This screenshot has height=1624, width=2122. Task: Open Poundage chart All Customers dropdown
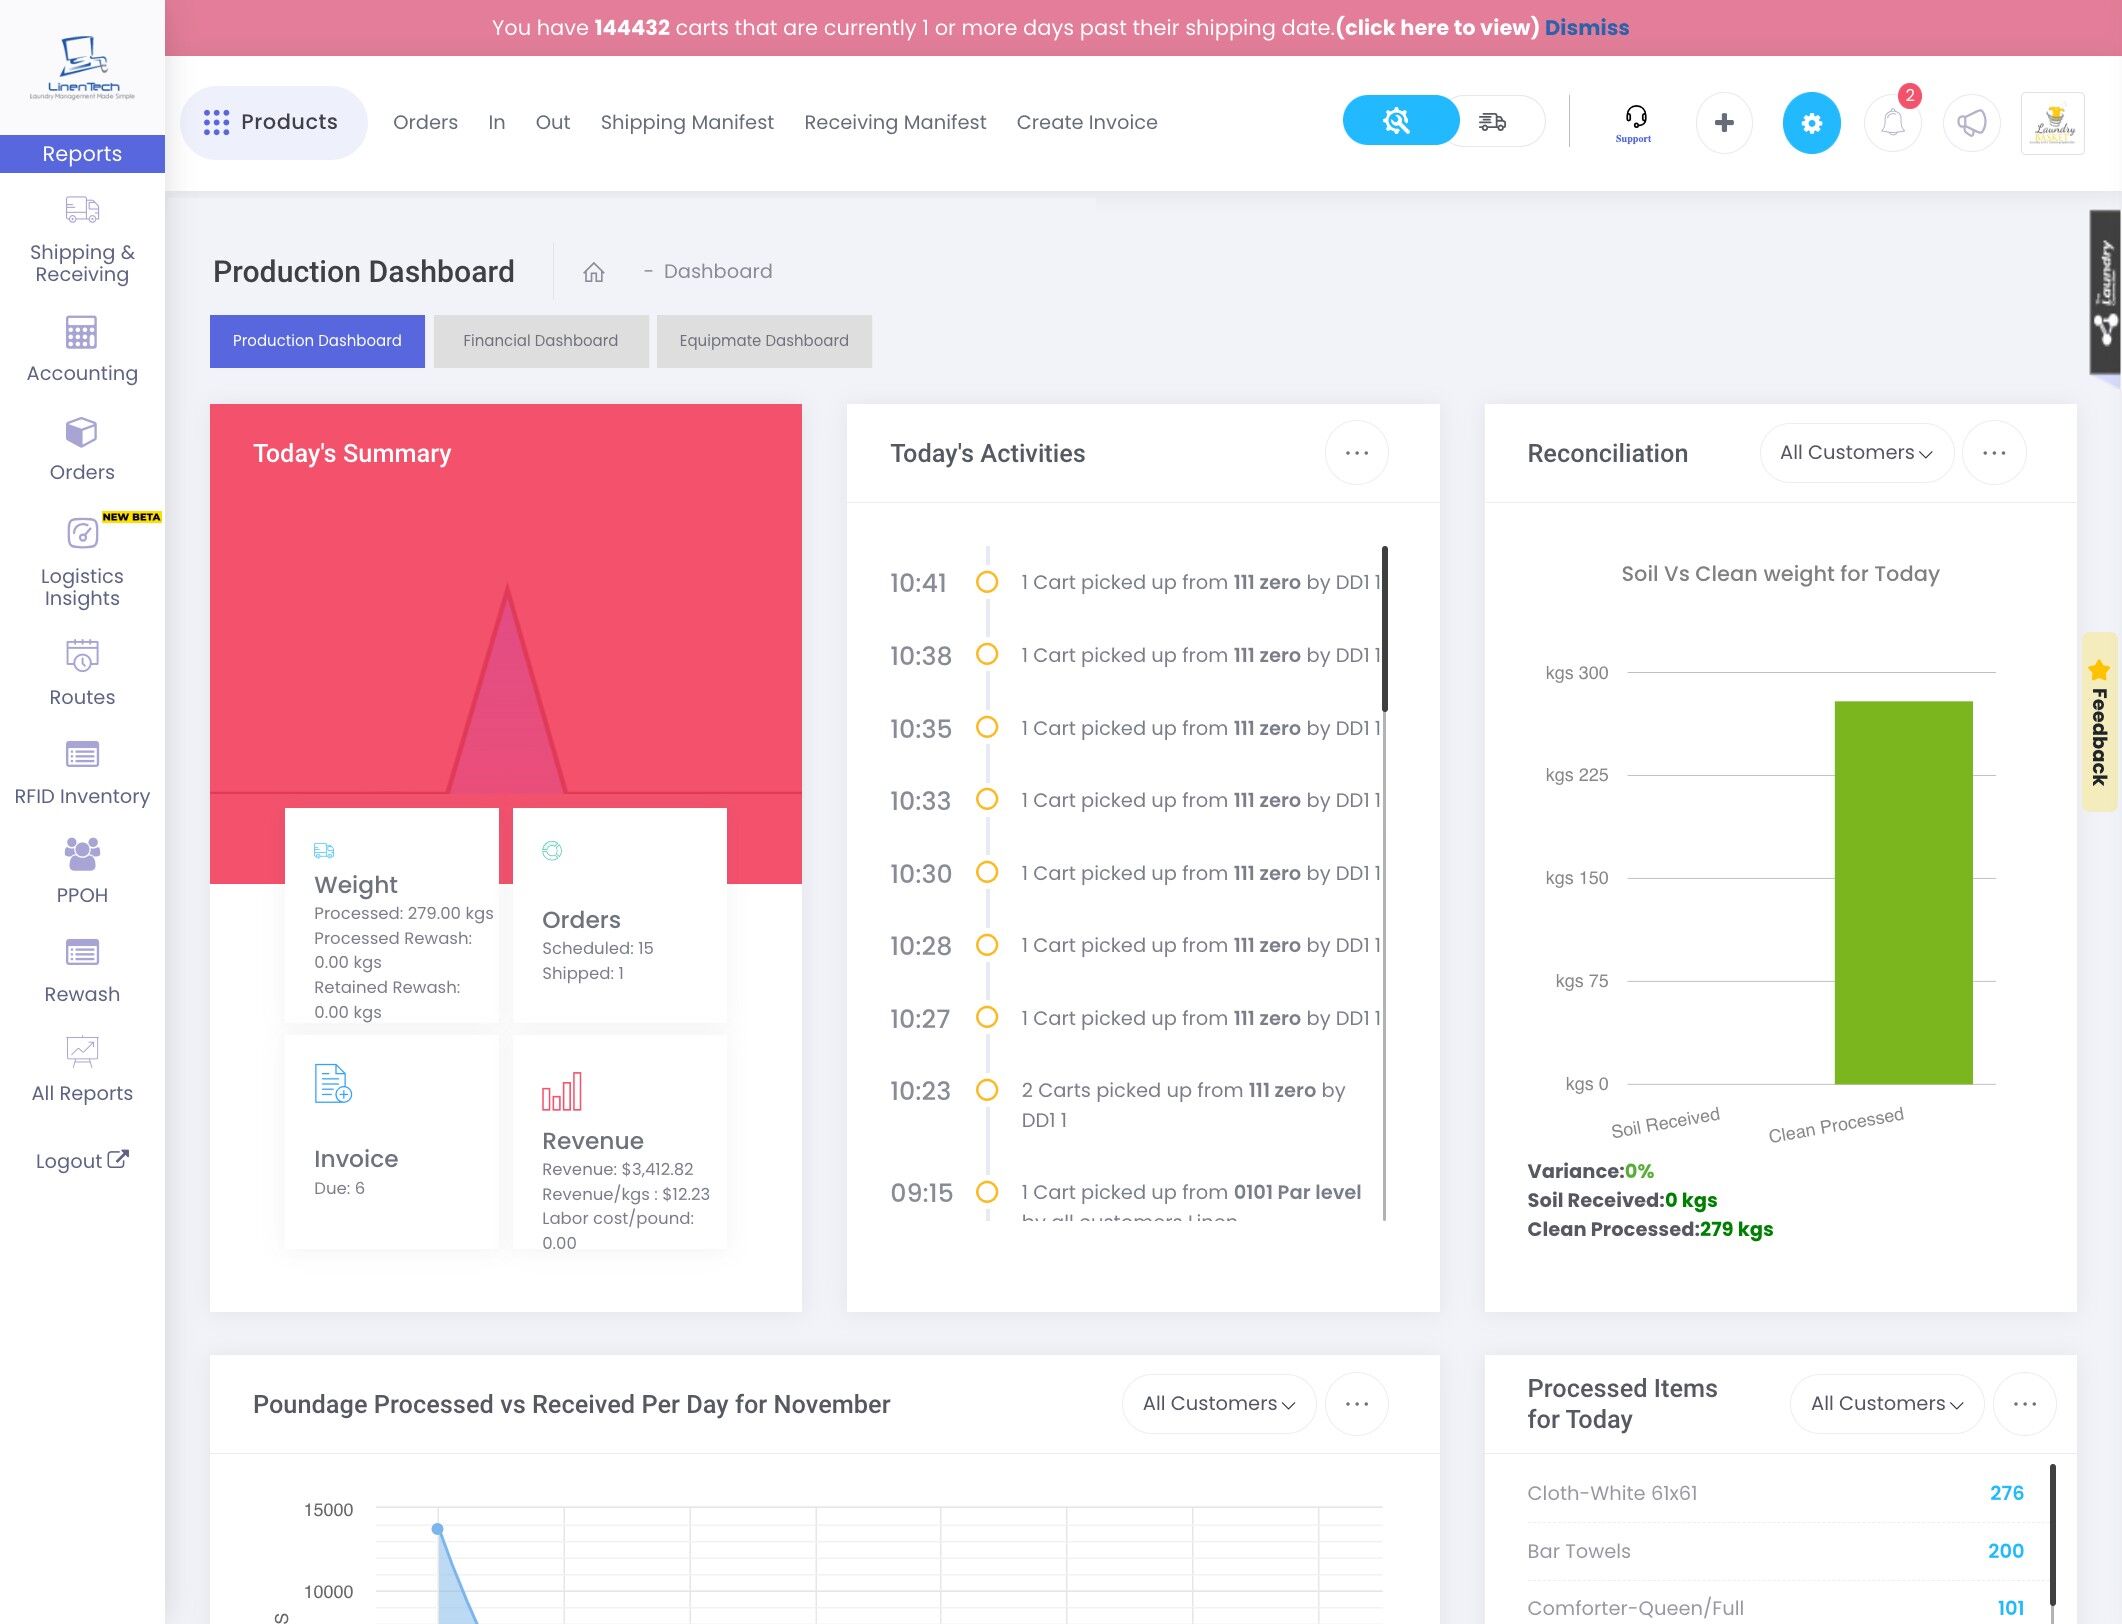point(1218,1404)
